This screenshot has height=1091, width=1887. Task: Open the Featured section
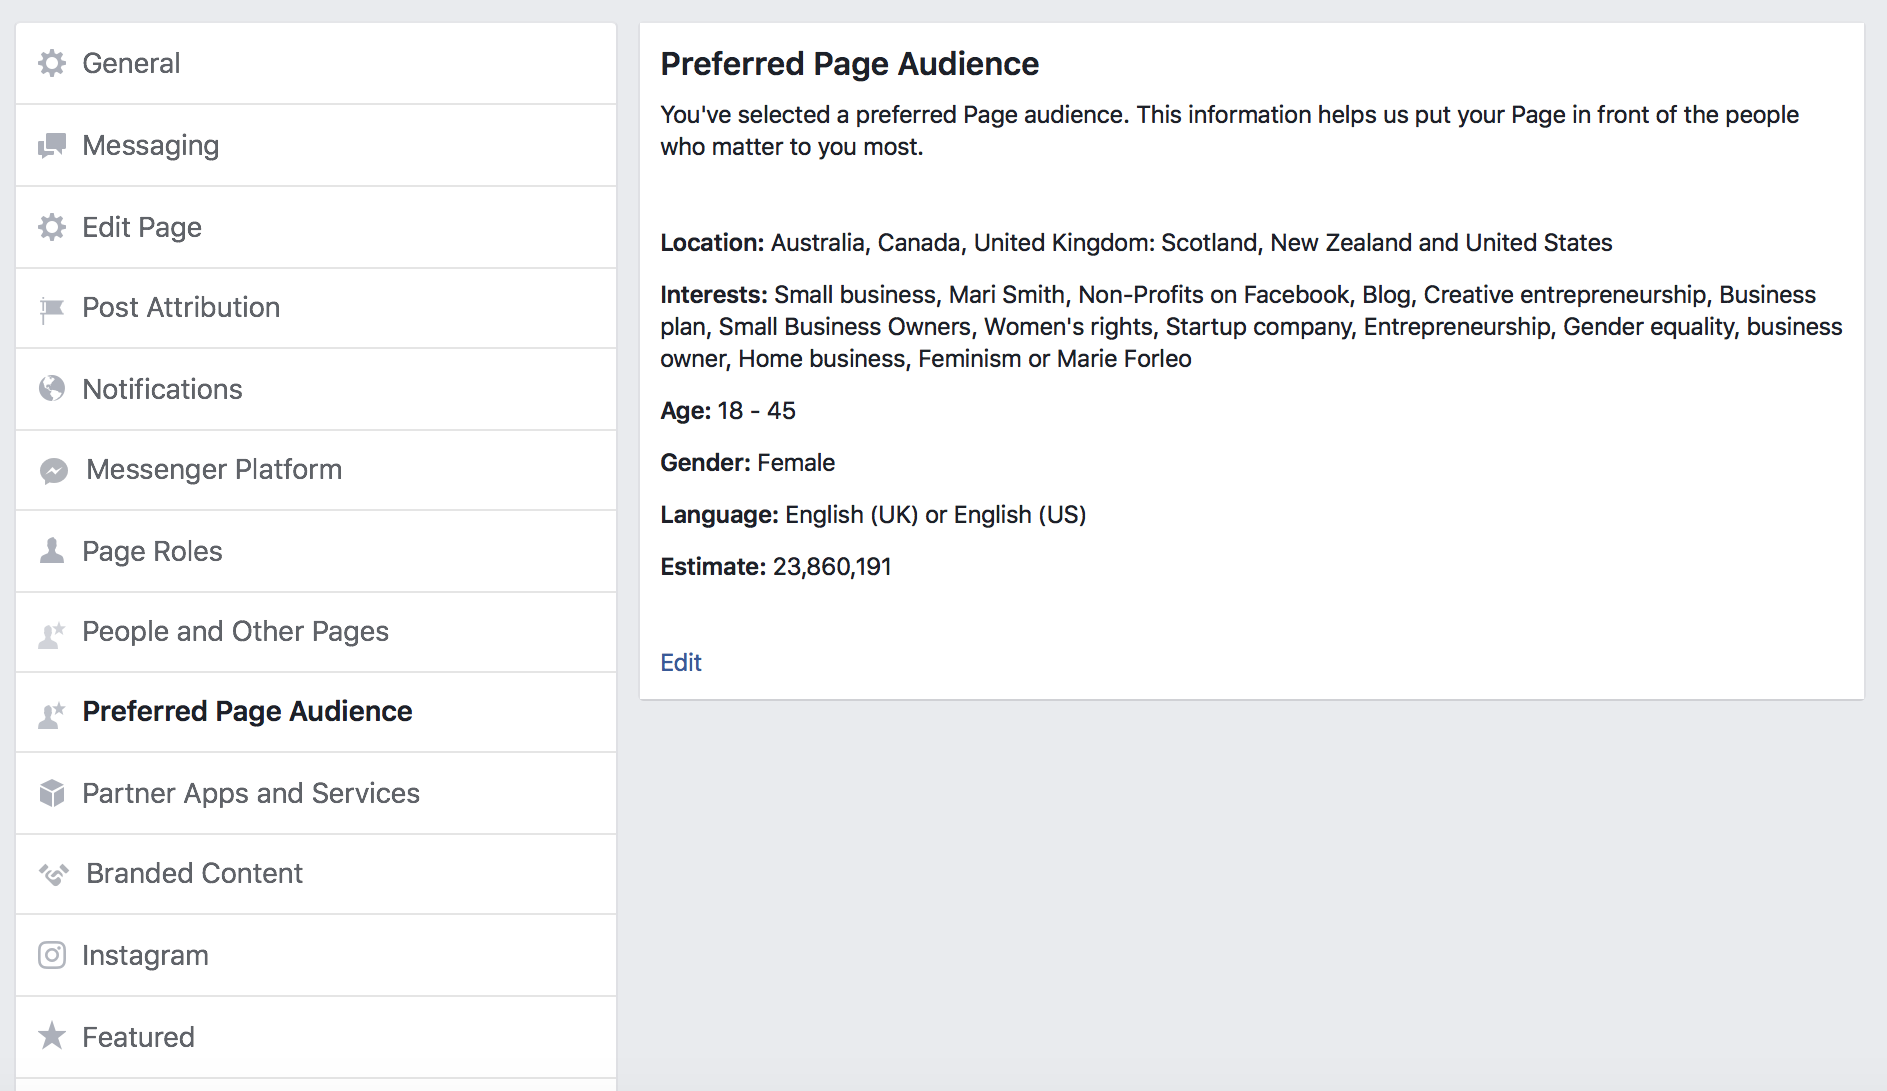[316, 1037]
